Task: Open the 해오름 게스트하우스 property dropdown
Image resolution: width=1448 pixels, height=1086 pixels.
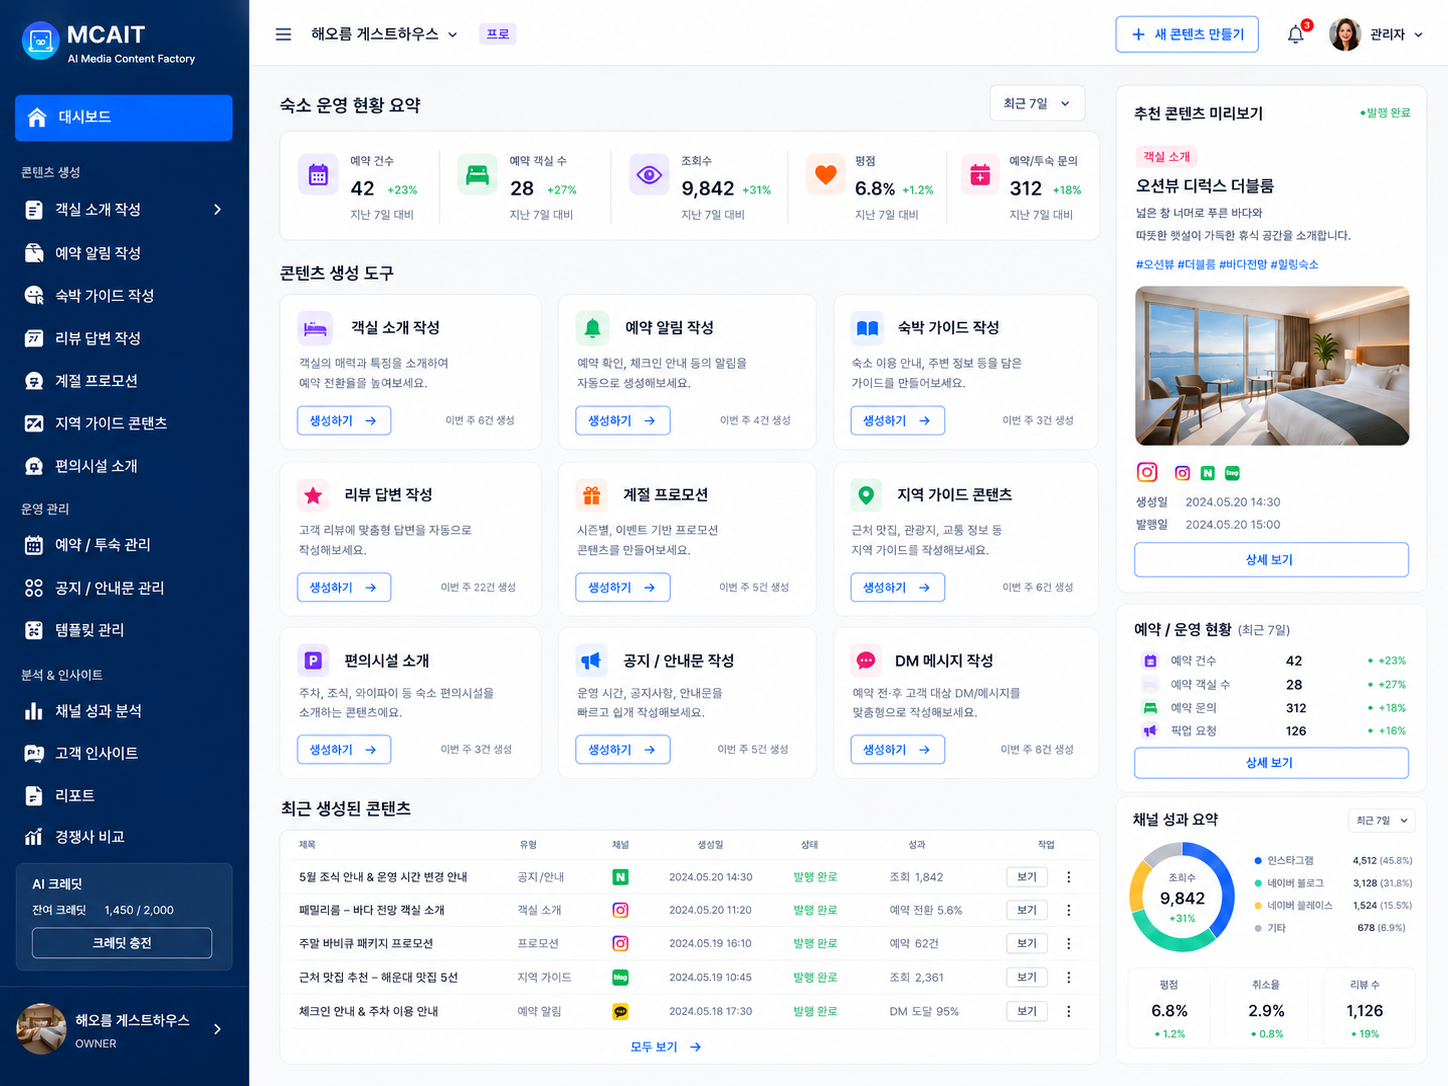Action: pos(384,34)
